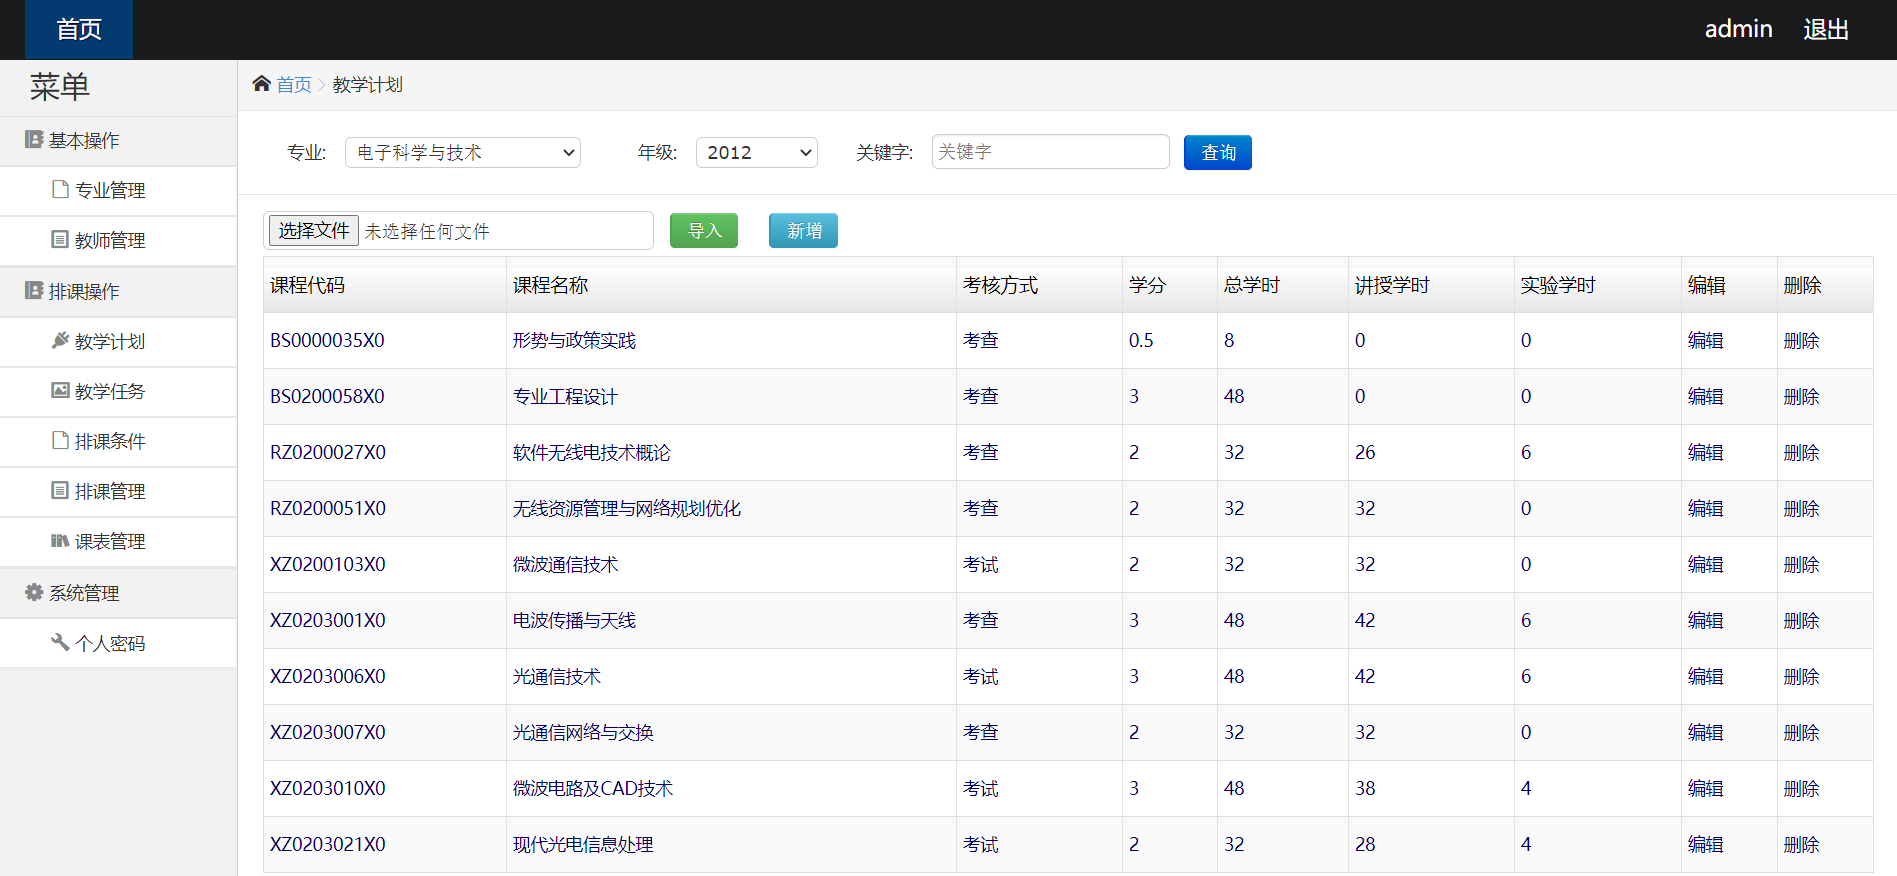Image resolution: width=1897 pixels, height=876 pixels.
Task: Click the course code BS0000035X0
Action: point(327,341)
